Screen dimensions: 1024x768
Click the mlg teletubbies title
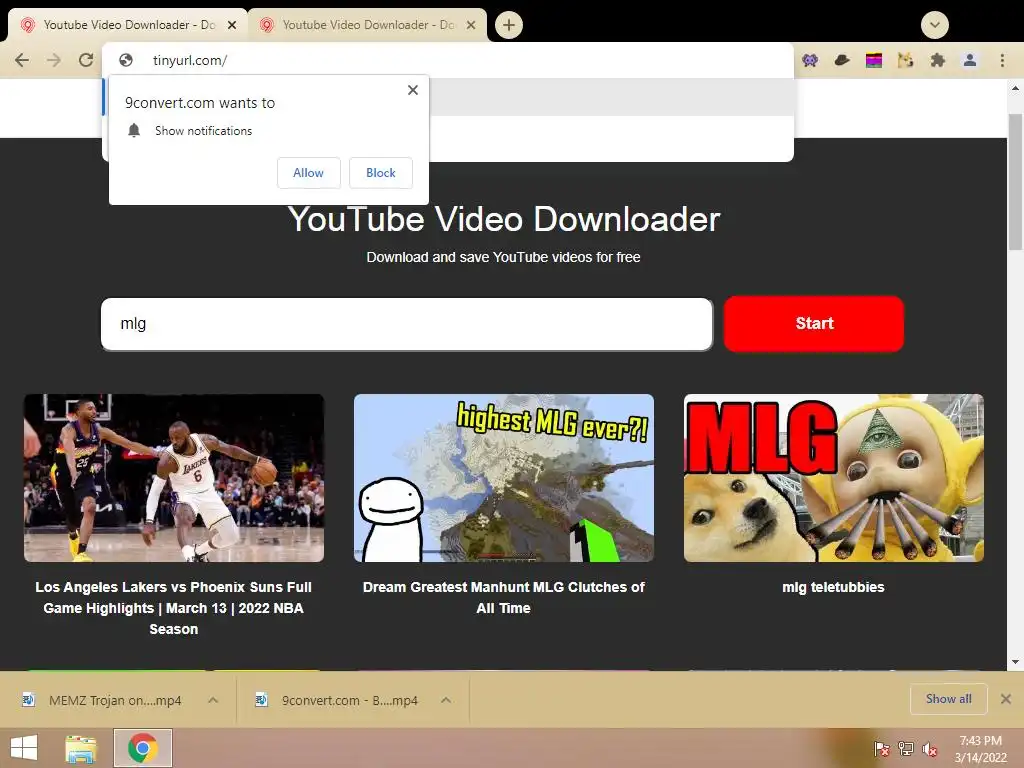(833, 587)
